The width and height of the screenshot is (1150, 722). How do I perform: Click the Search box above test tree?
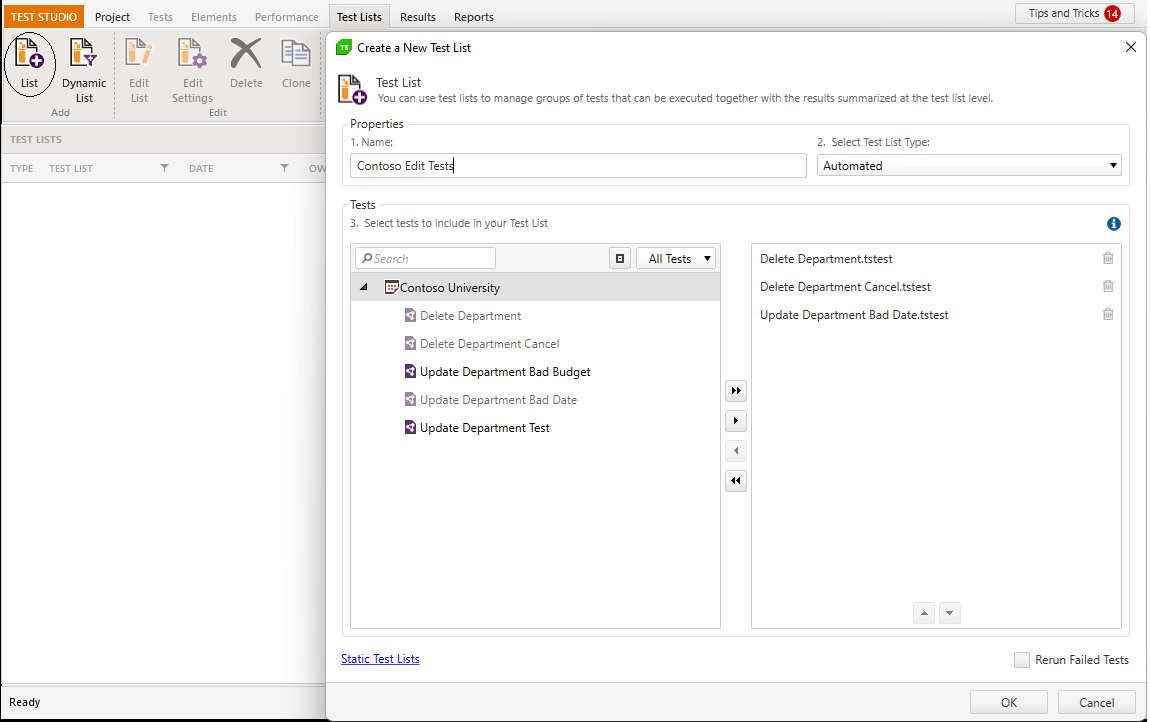pos(425,258)
